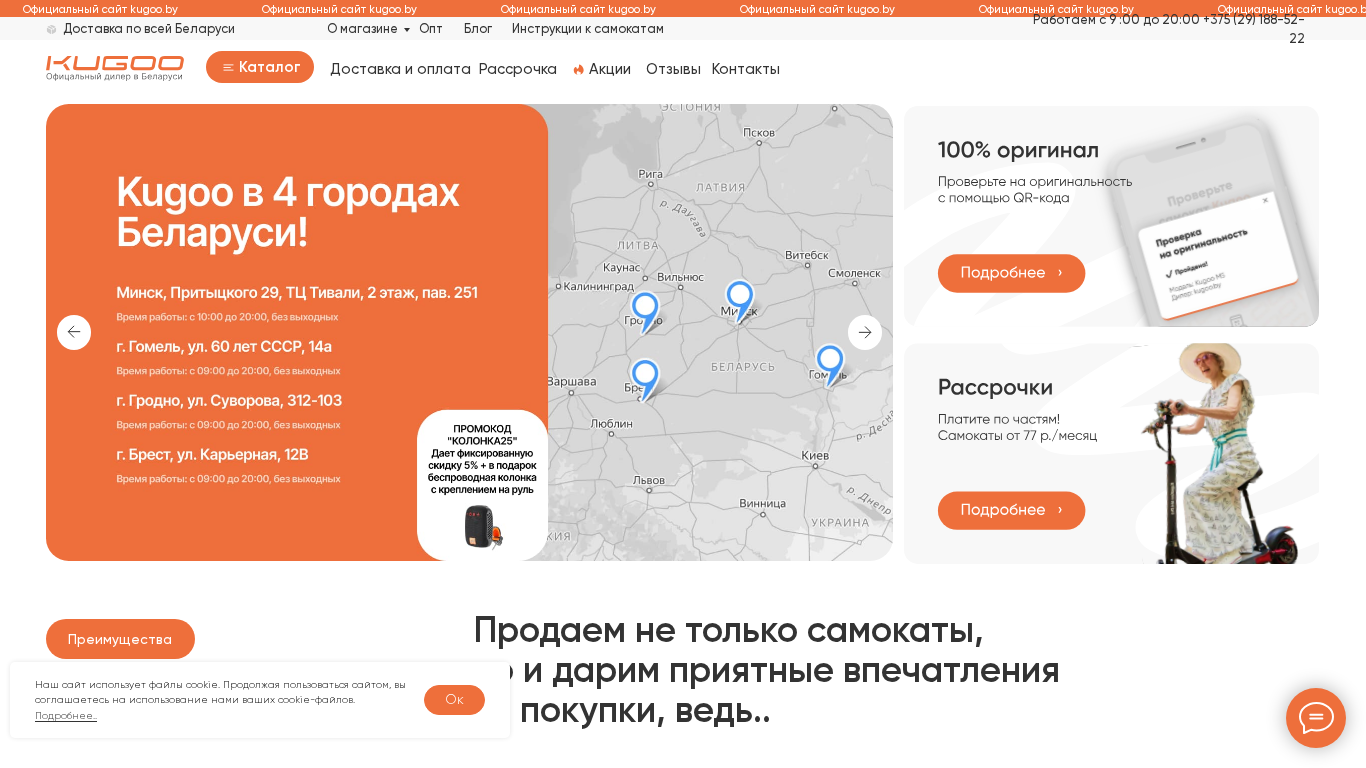Select the Gomel map pin
The width and height of the screenshot is (1366, 768).
(x=830, y=365)
